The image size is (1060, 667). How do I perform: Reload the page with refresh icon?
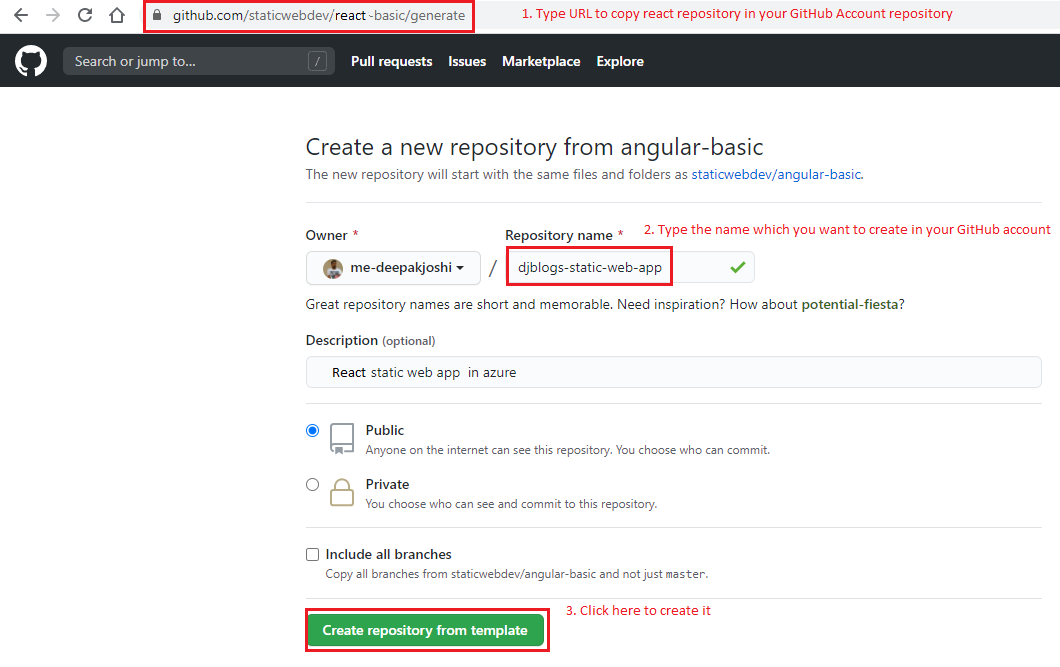pos(85,15)
